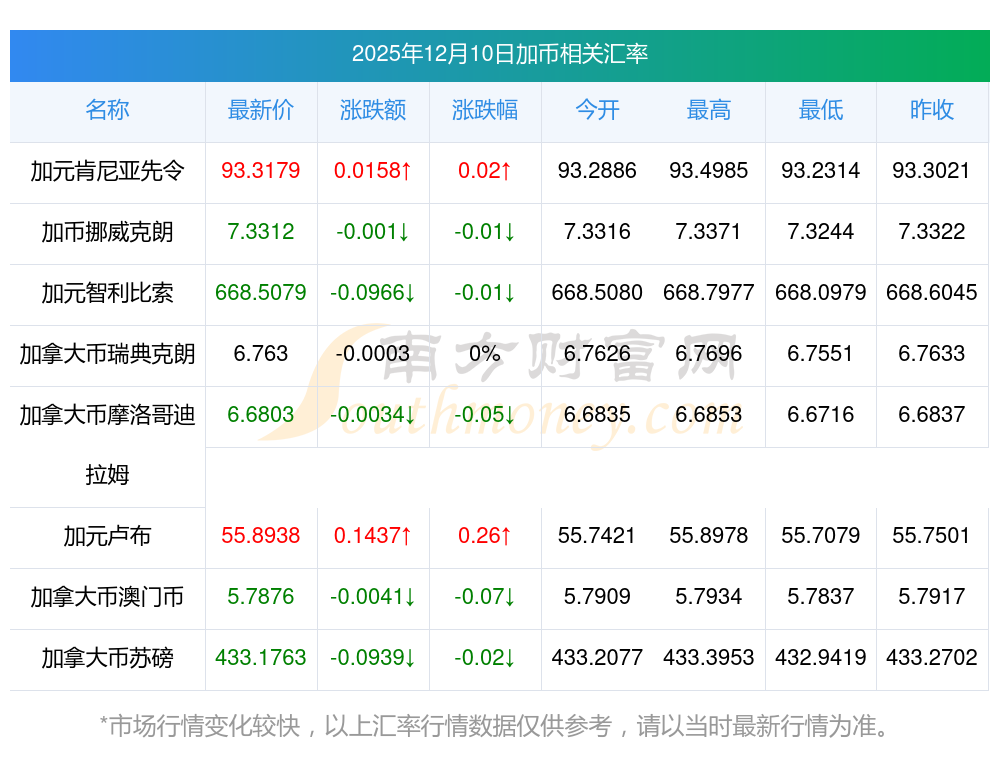Select the 加拿大币摩洛哥迪拉姆 row name
Screen dimensions: 1000x757
point(107,445)
